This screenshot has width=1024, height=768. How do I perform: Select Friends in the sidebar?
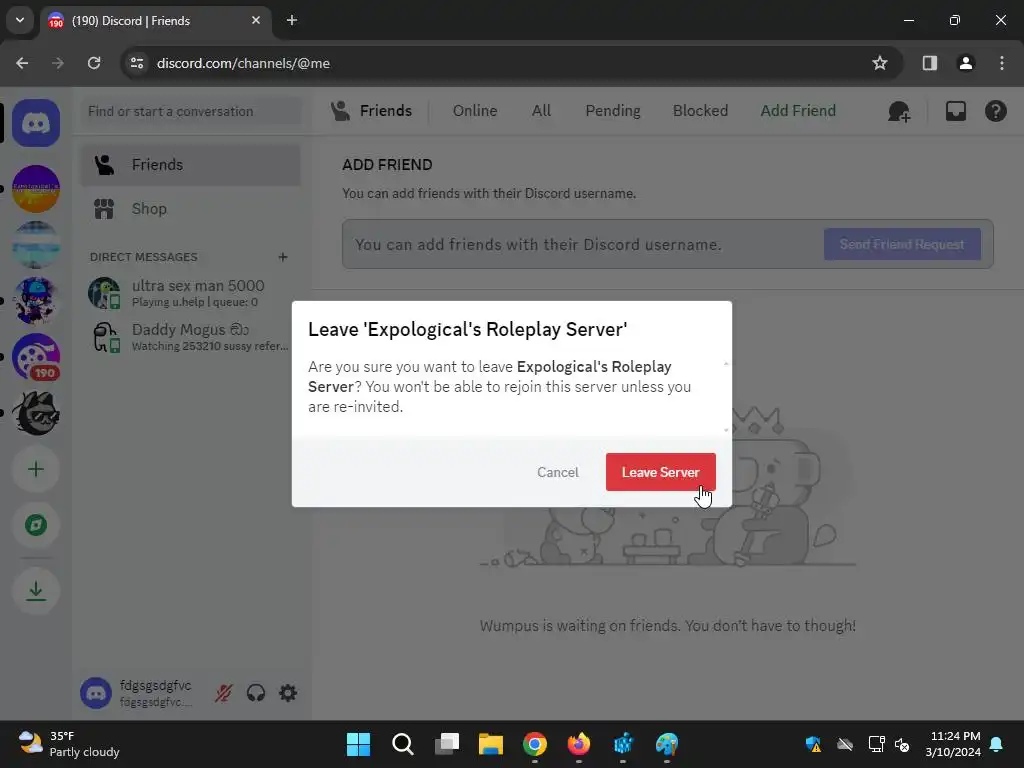pos(191,165)
